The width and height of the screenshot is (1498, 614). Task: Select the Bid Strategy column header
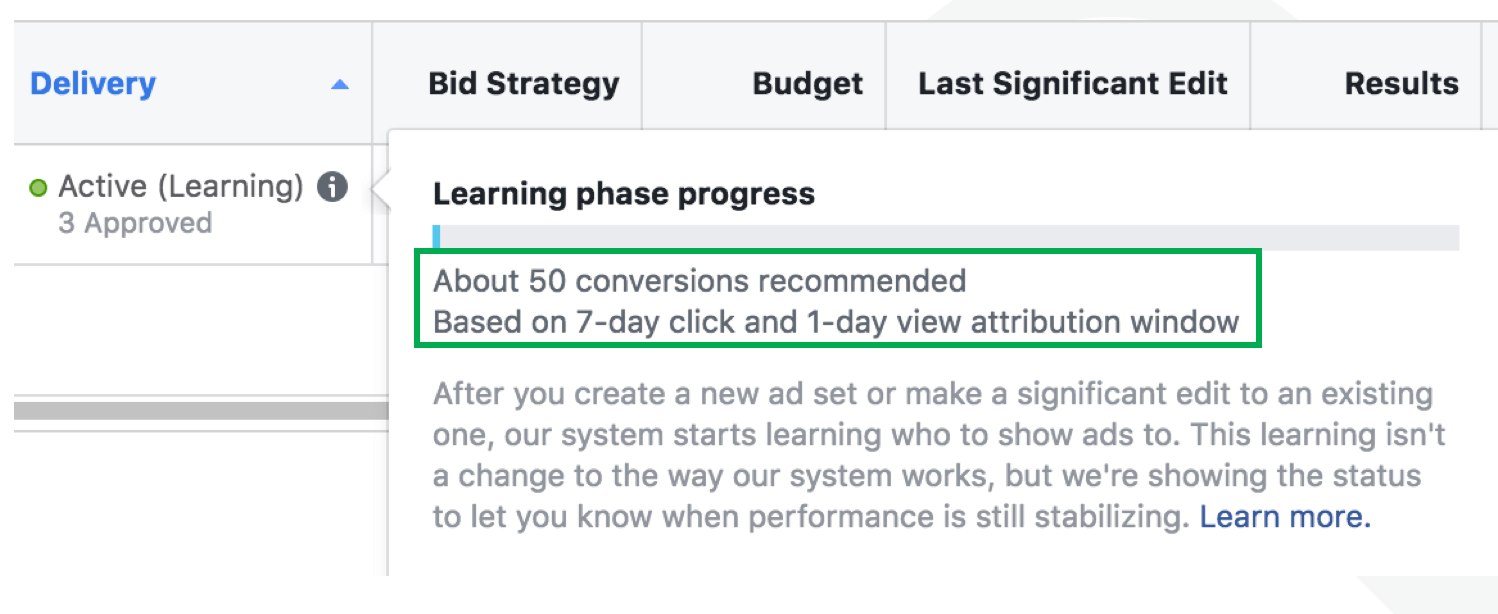point(523,84)
